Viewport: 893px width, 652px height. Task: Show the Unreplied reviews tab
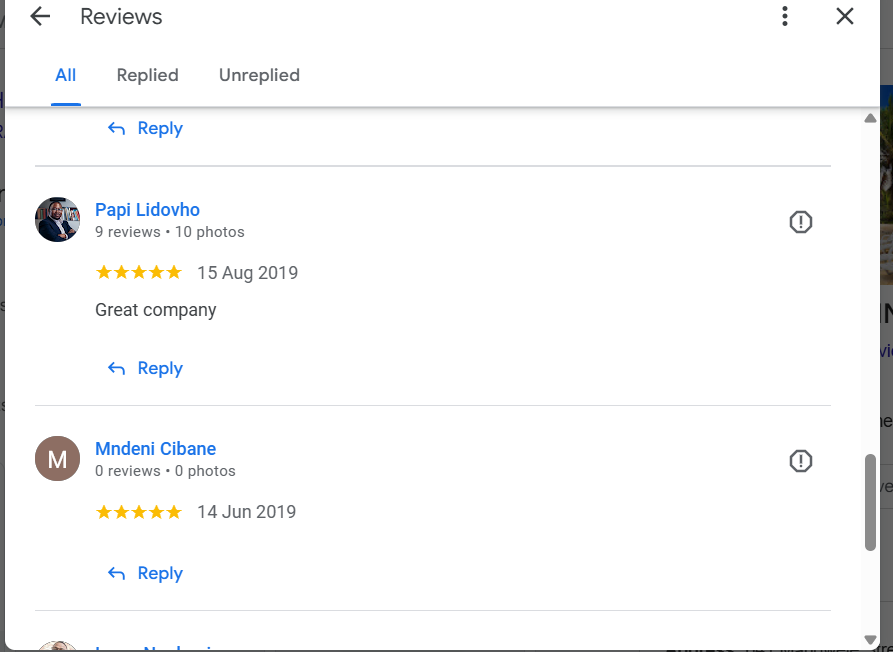[259, 75]
